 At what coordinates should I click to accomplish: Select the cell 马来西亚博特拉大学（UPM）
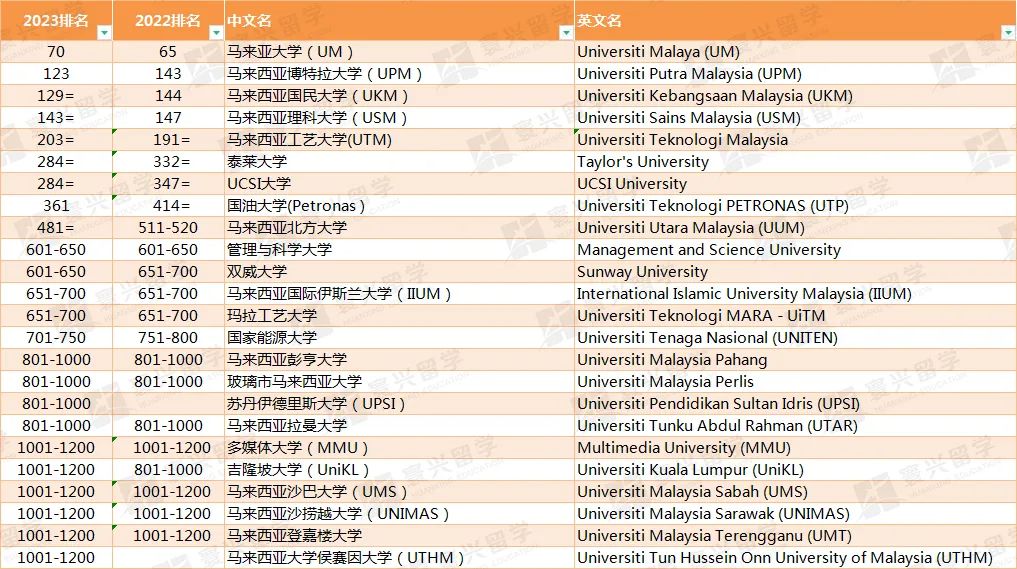click(400, 74)
